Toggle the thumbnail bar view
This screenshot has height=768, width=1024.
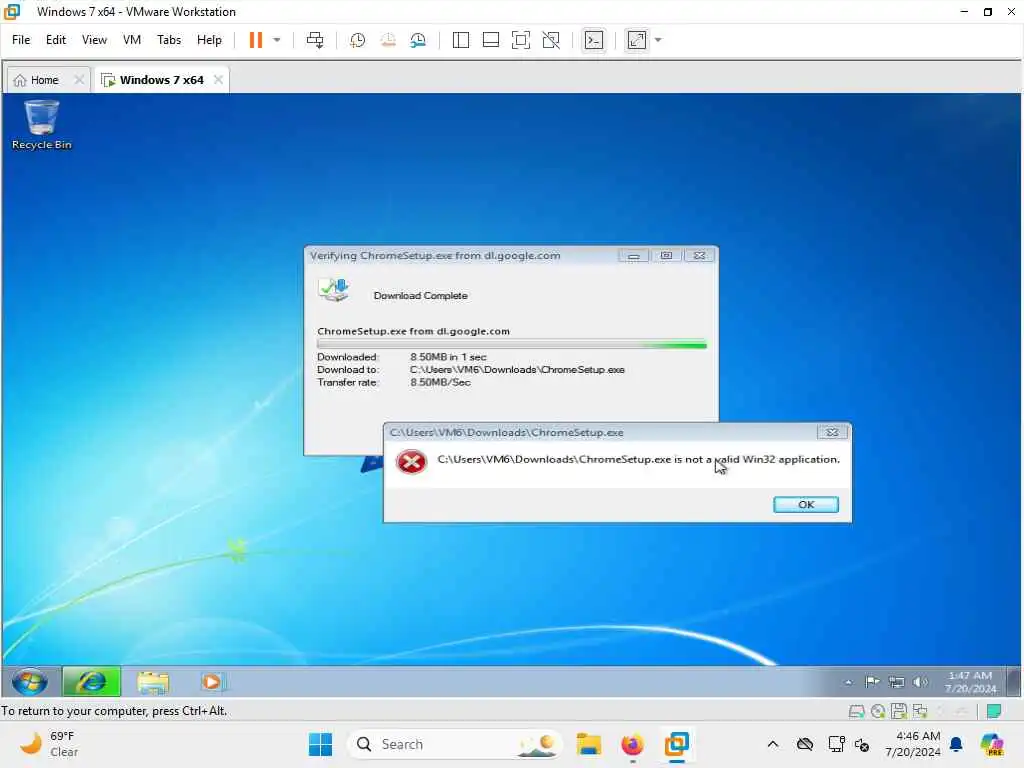pyautogui.click(x=490, y=40)
